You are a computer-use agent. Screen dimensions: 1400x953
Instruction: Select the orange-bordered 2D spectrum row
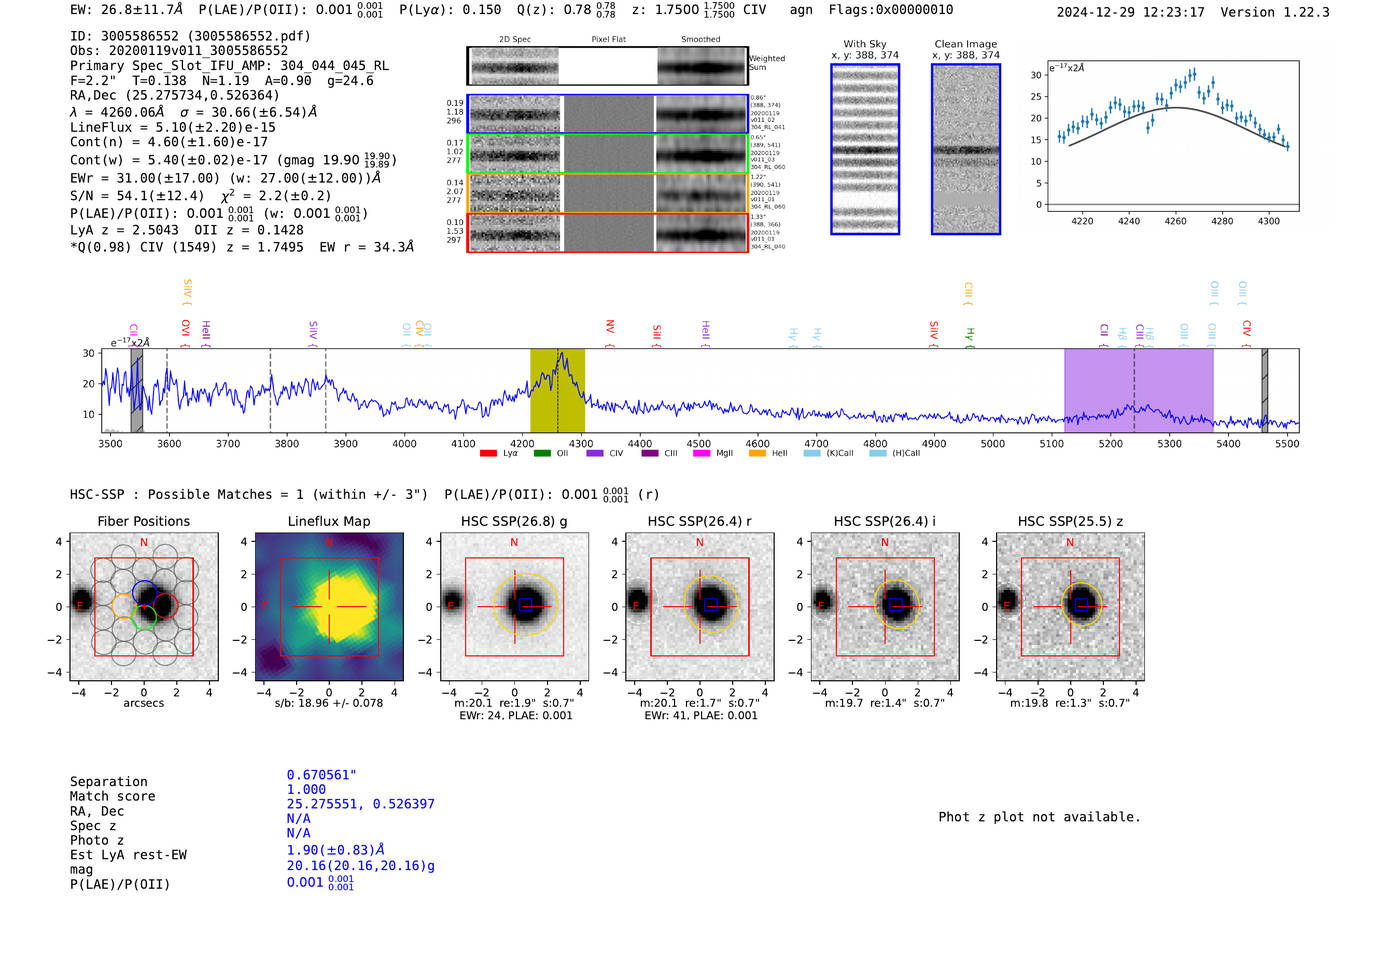tap(607, 193)
